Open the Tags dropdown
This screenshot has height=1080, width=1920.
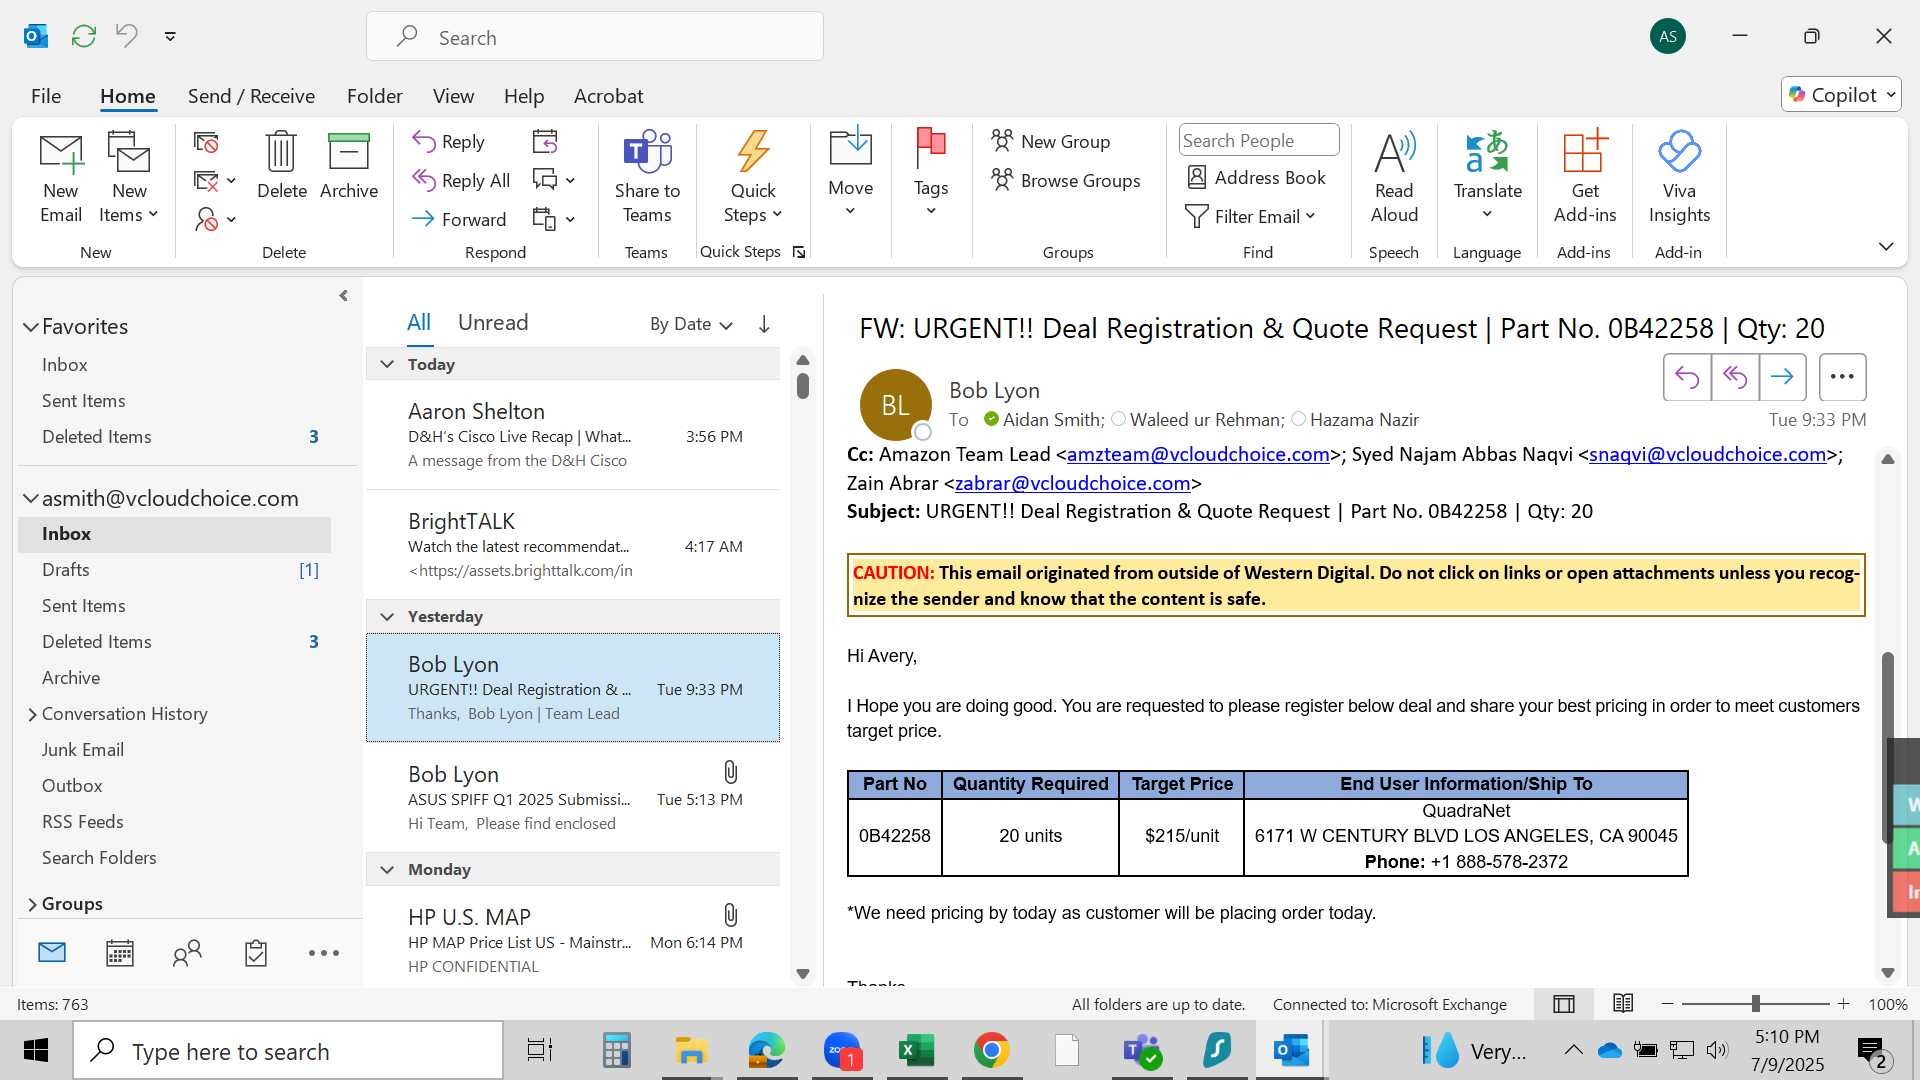coord(930,173)
